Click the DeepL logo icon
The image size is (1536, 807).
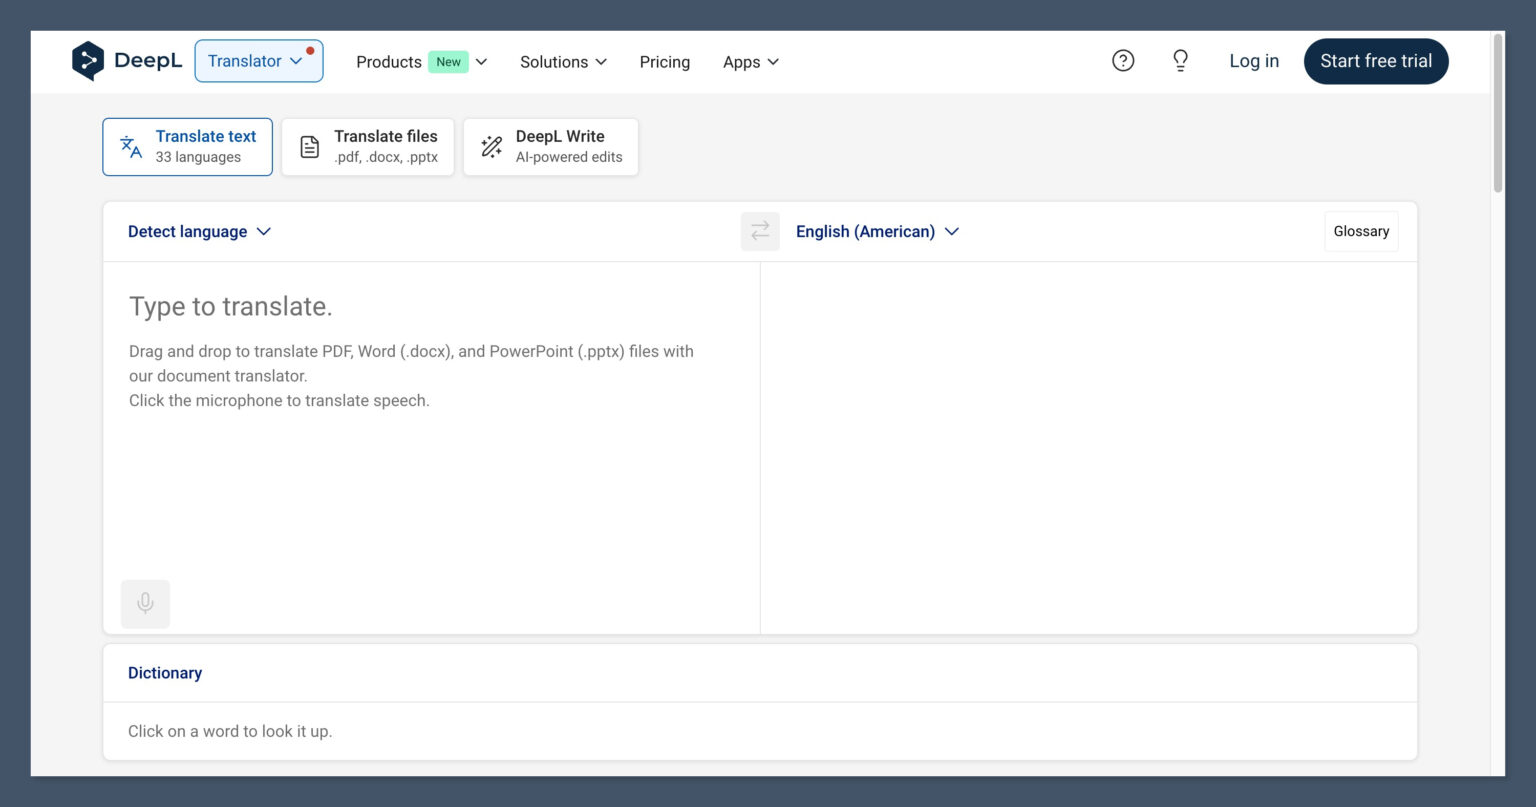pos(88,61)
